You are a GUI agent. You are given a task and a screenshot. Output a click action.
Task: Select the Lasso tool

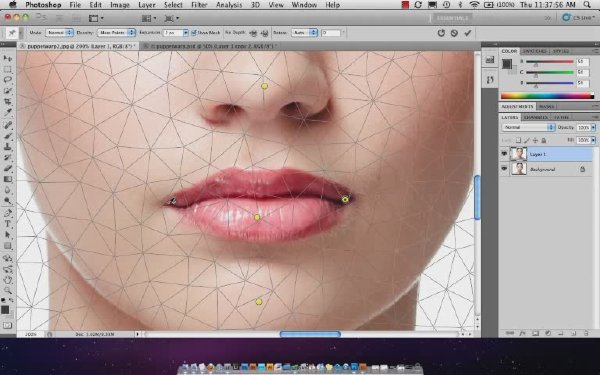pyautogui.click(x=8, y=80)
